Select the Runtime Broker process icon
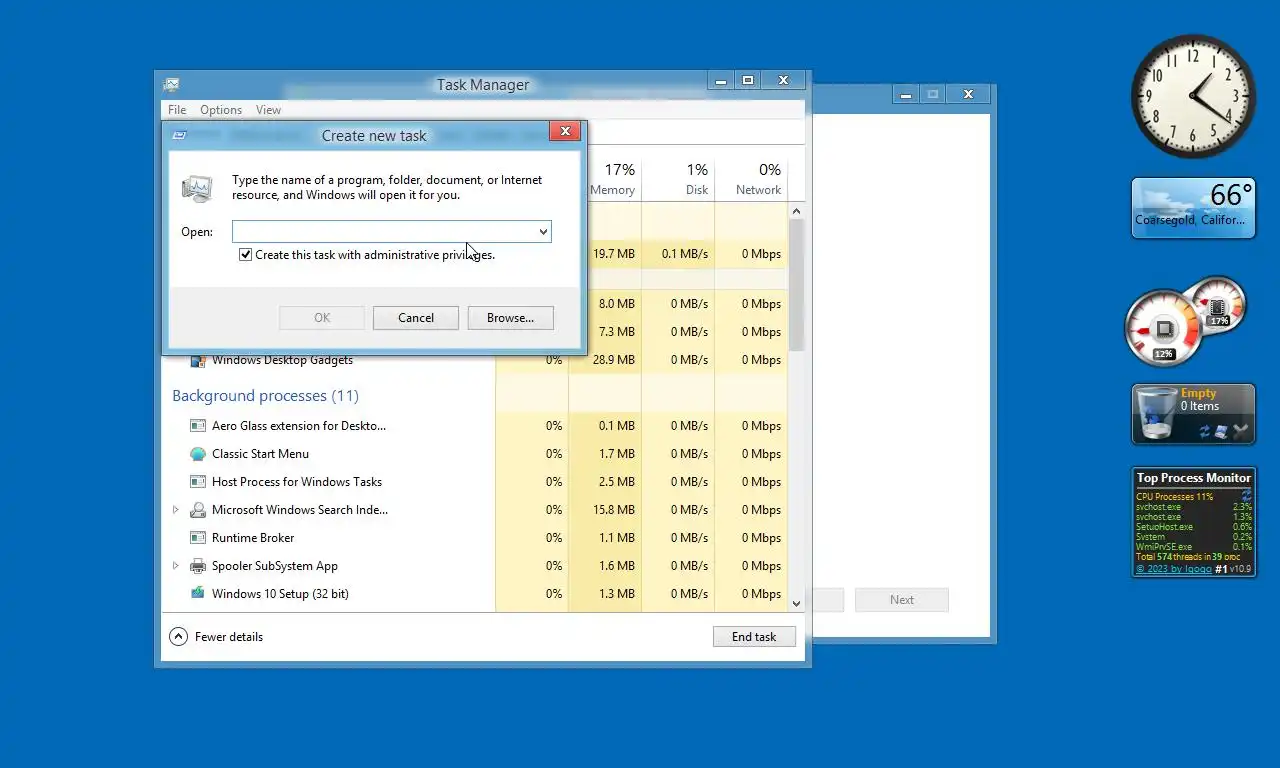 point(198,538)
